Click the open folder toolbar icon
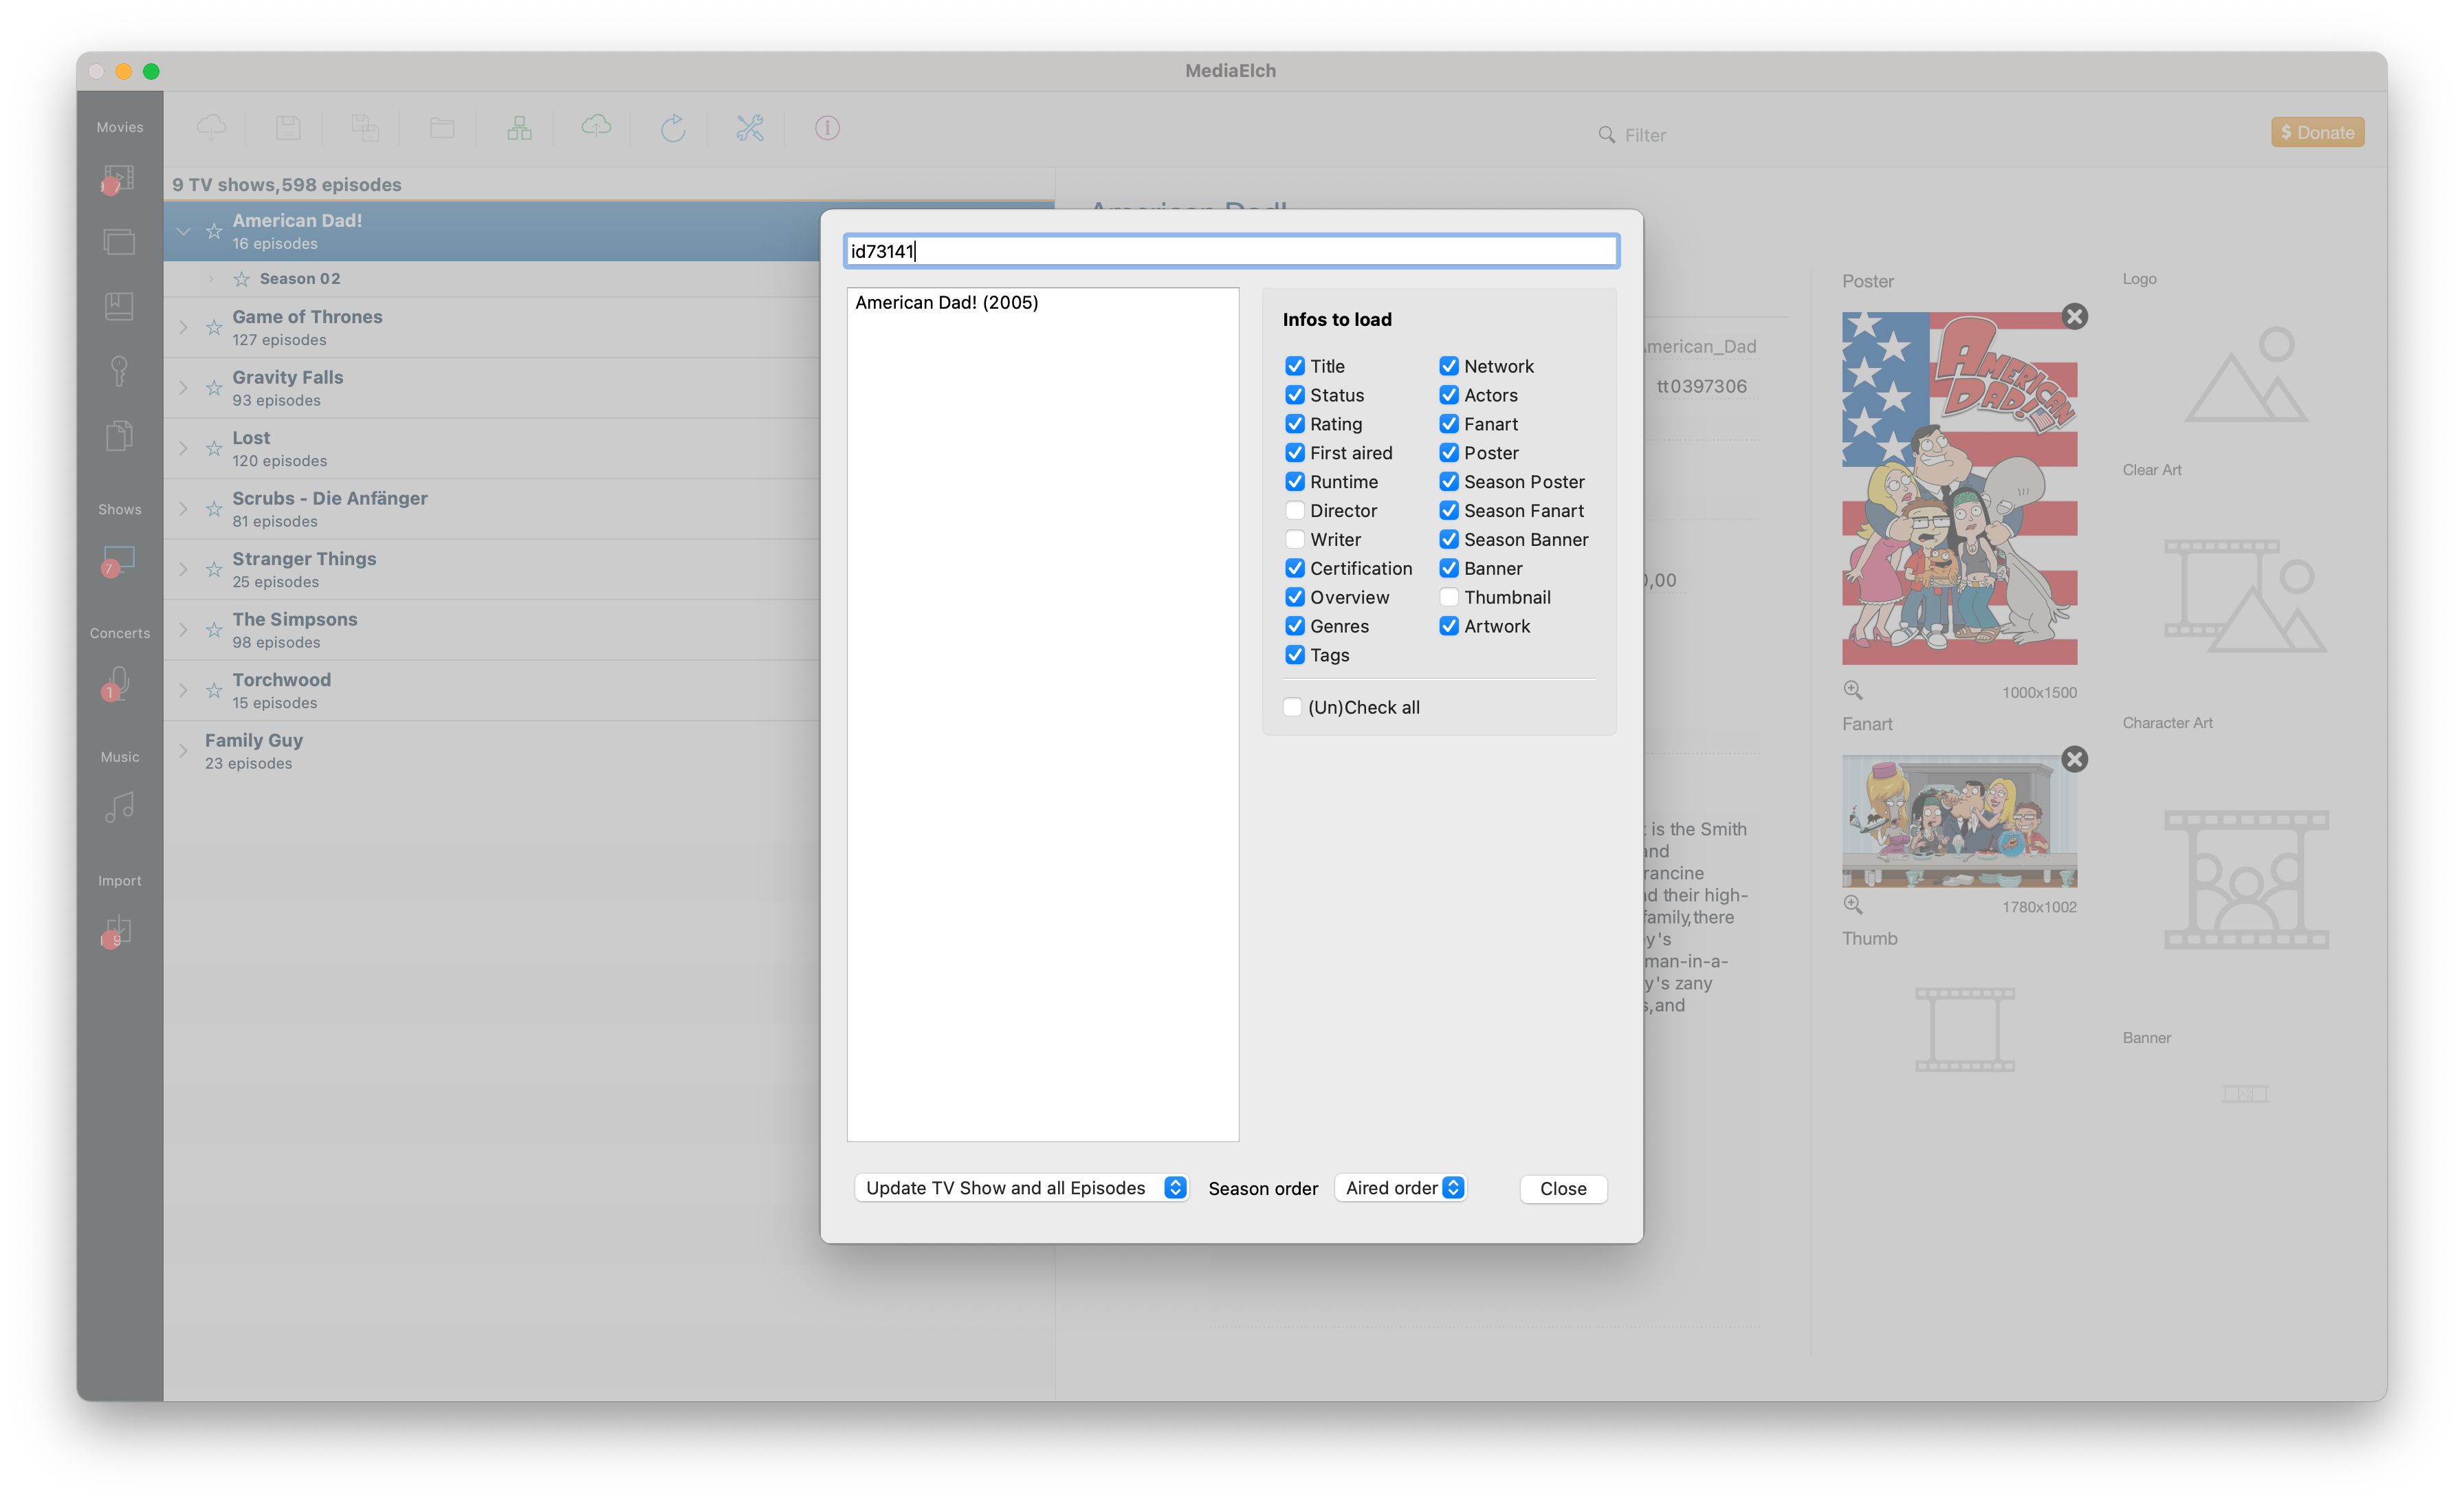Image resolution: width=2464 pixels, height=1503 pixels. tap(442, 127)
